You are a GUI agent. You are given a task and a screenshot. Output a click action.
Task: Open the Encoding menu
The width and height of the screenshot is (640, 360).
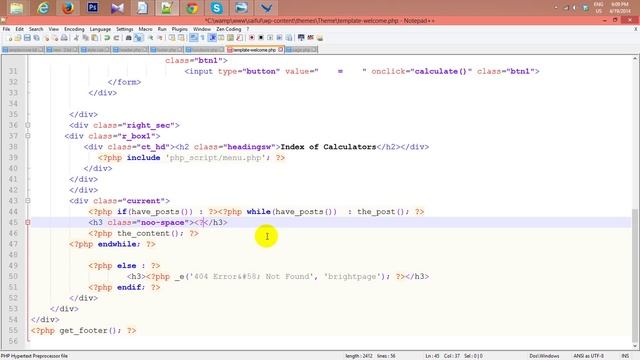coord(74,29)
